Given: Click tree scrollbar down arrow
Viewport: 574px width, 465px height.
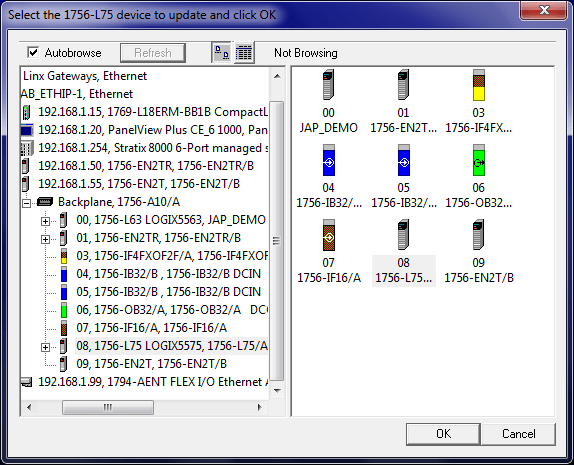Looking at the screenshot, I should coord(277,391).
